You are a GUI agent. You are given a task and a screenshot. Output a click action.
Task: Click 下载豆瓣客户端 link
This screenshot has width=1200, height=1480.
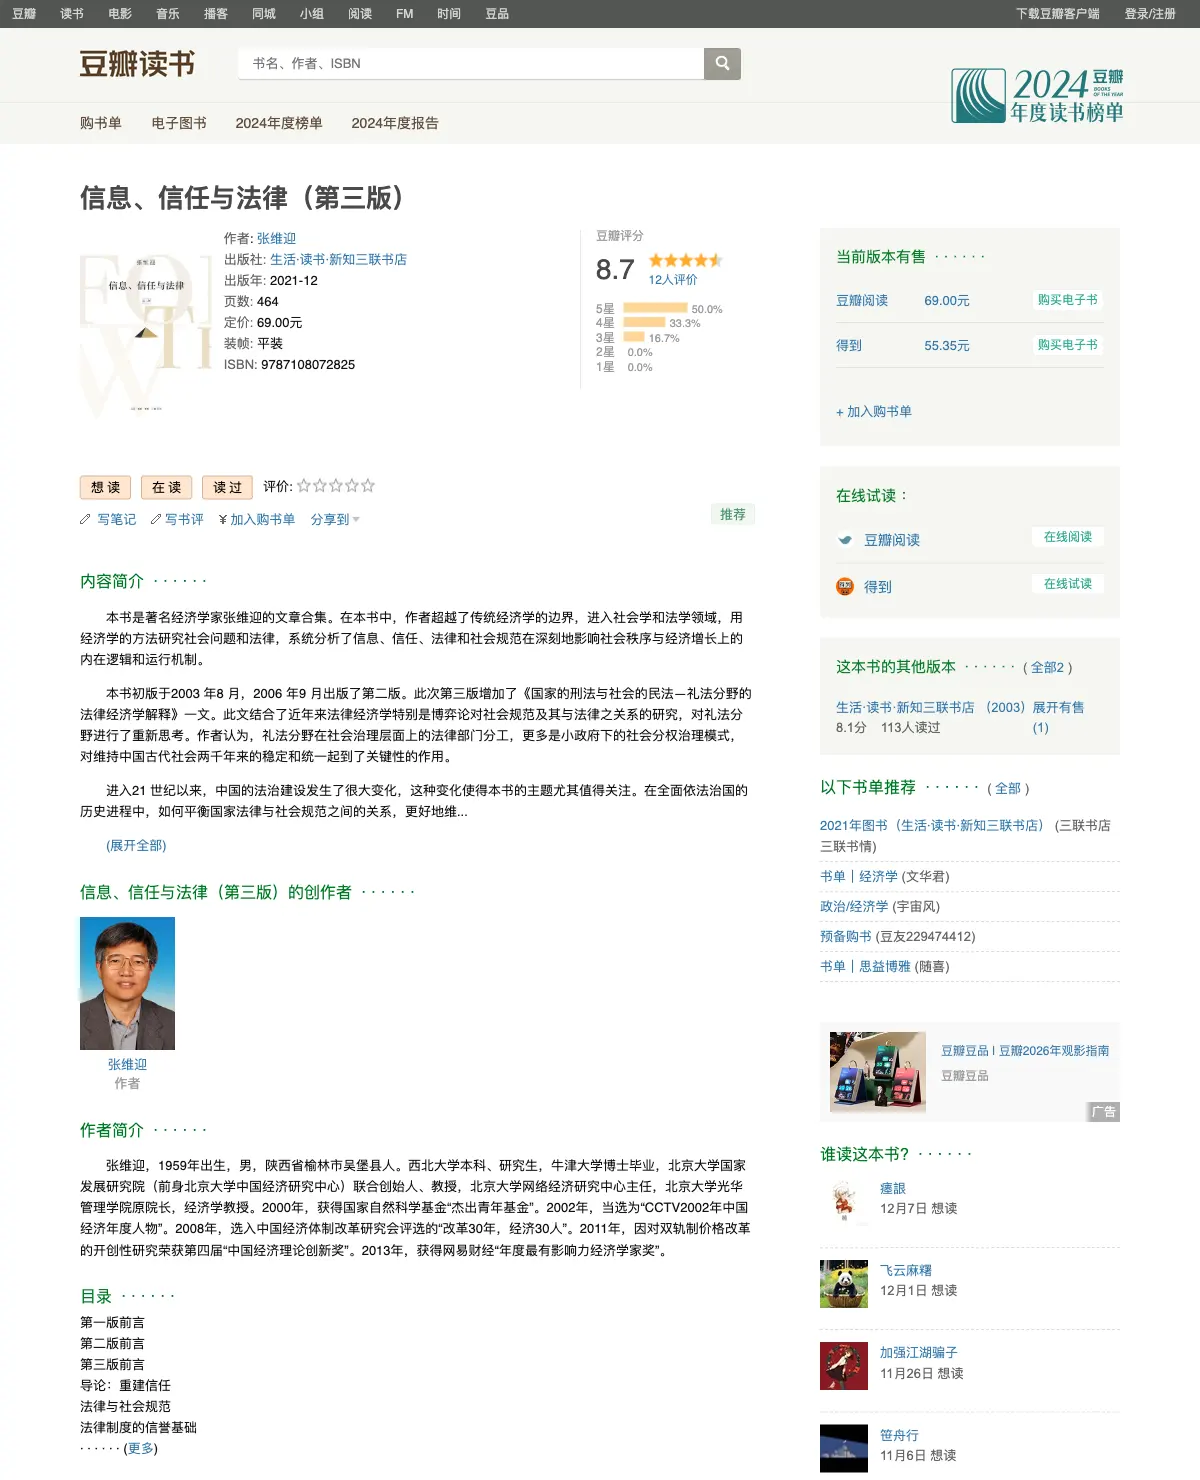pyautogui.click(x=1058, y=14)
